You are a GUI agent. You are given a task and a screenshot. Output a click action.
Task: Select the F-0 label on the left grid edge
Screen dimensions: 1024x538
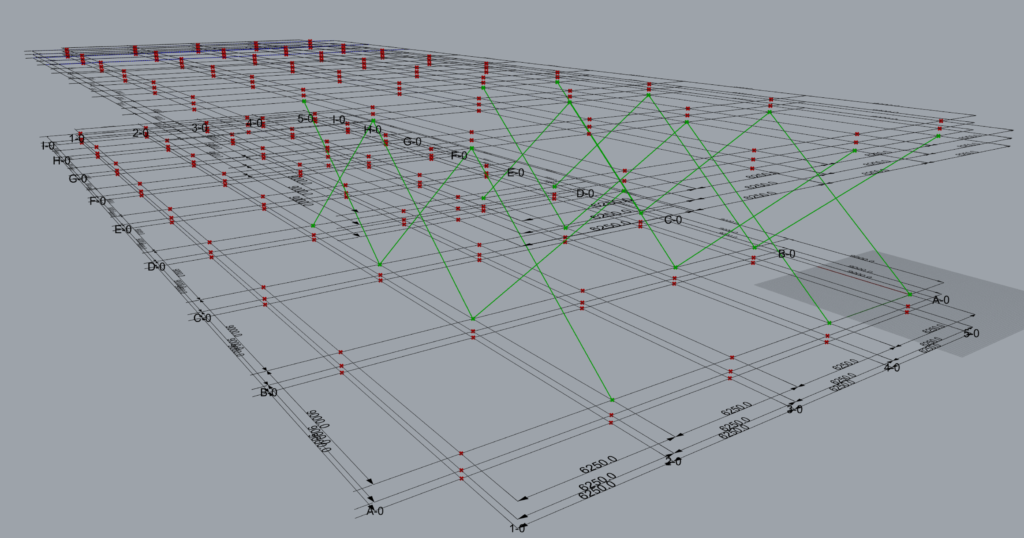98,202
